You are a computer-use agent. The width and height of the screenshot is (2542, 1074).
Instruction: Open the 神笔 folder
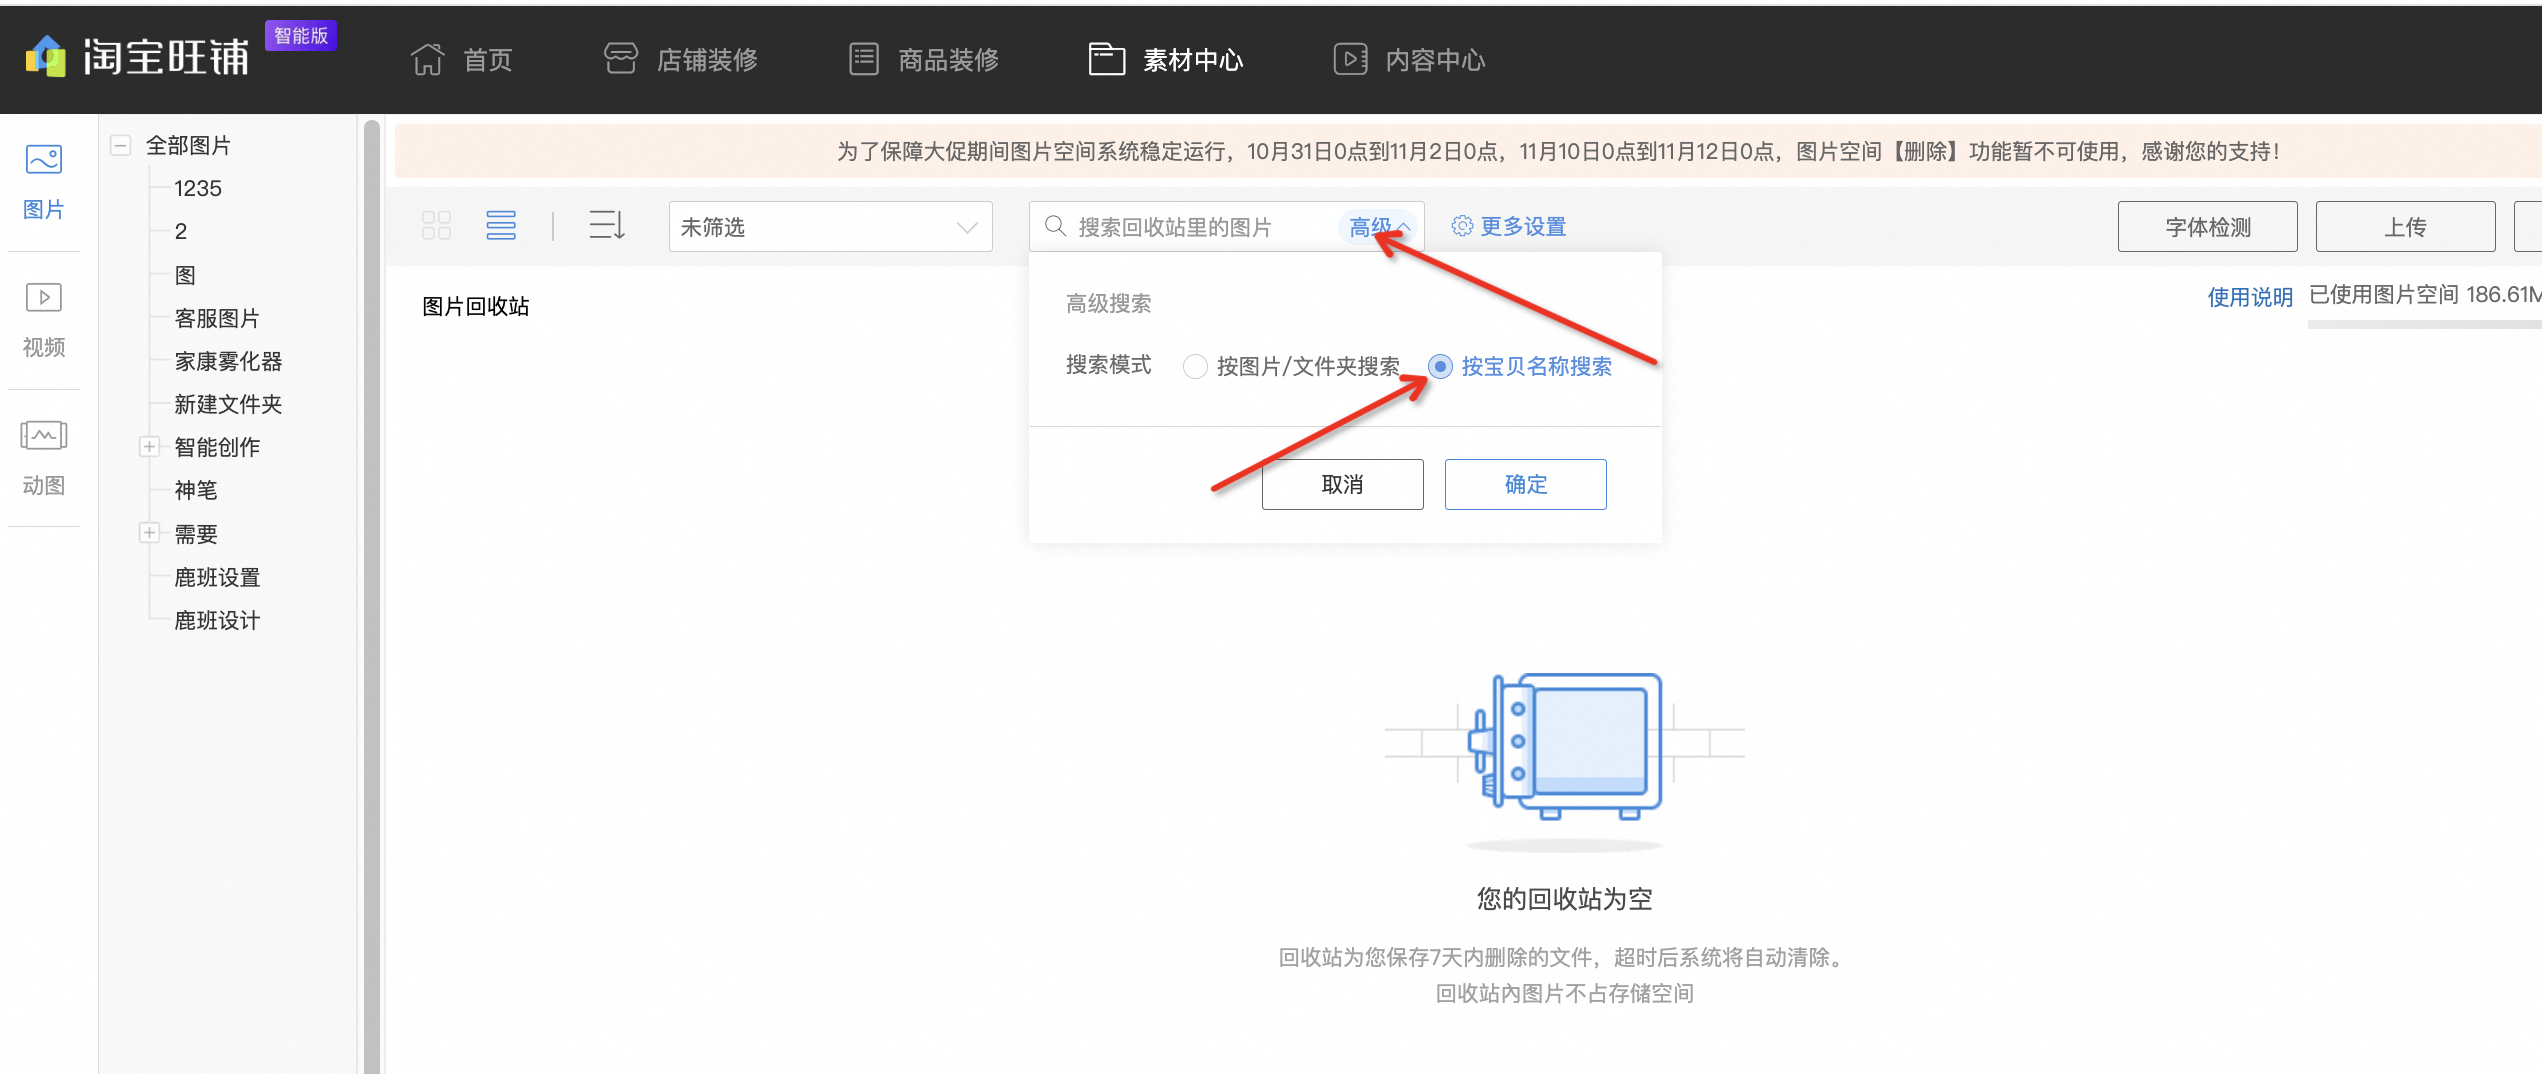(196, 490)
